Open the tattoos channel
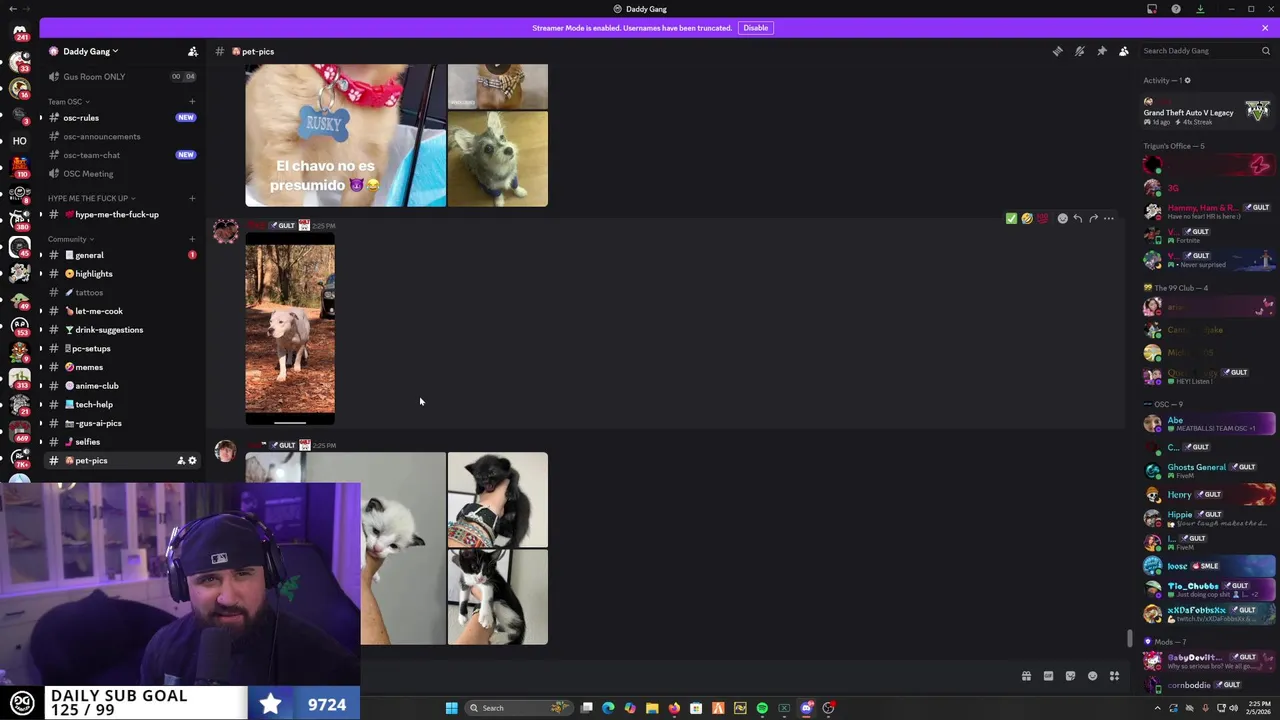The image size is (1280, 720). click(120, 293)
